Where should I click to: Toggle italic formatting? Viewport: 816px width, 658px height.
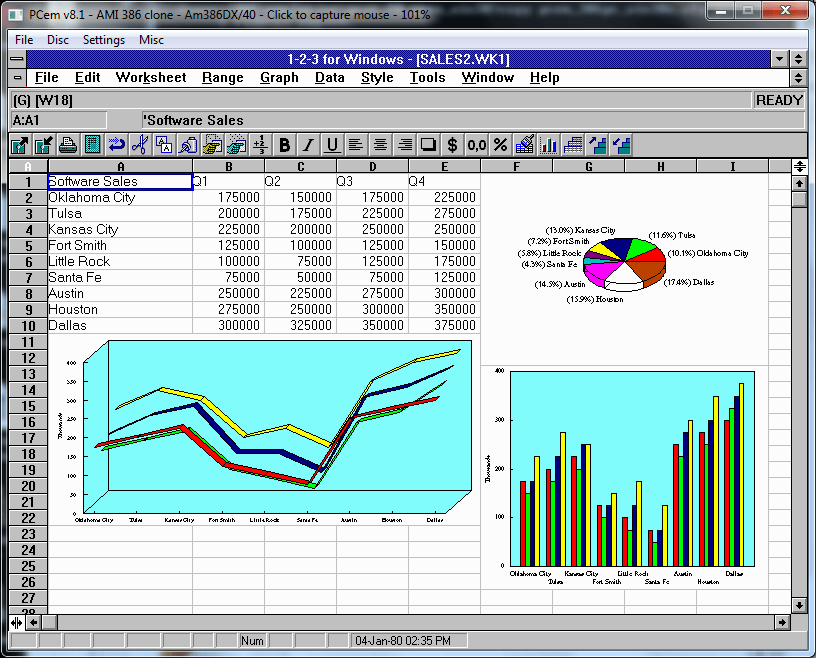[x=308, y=145]
